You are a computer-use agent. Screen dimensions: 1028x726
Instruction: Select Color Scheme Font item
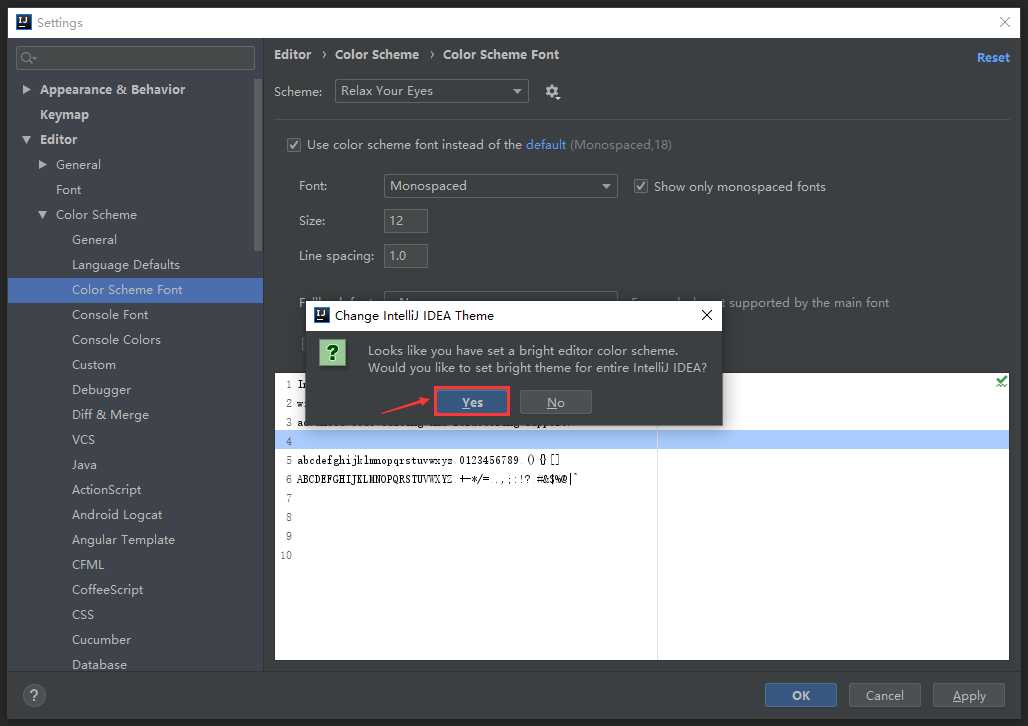click(135, 290)
